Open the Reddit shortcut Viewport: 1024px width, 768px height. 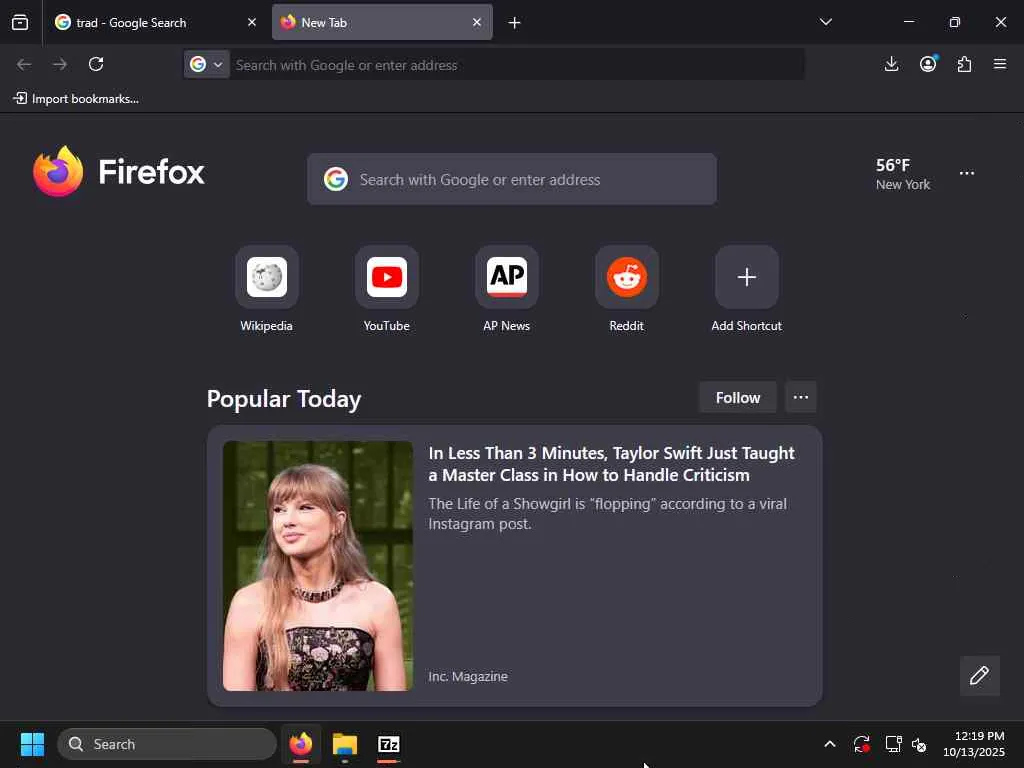click(x=627, y=289)
